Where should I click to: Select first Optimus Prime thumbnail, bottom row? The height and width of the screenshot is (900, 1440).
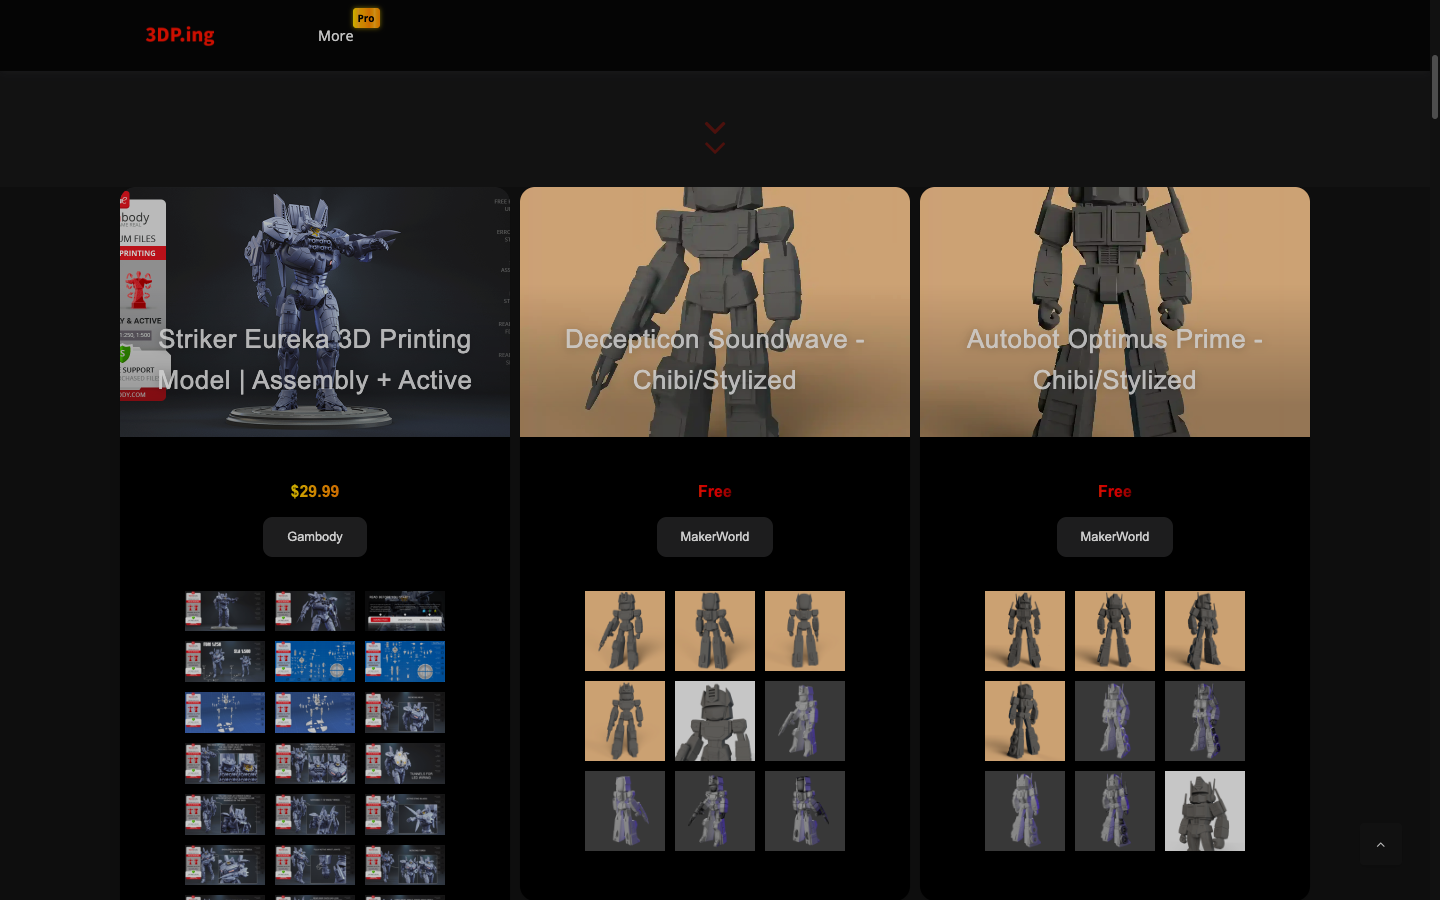click(1025, 811)
